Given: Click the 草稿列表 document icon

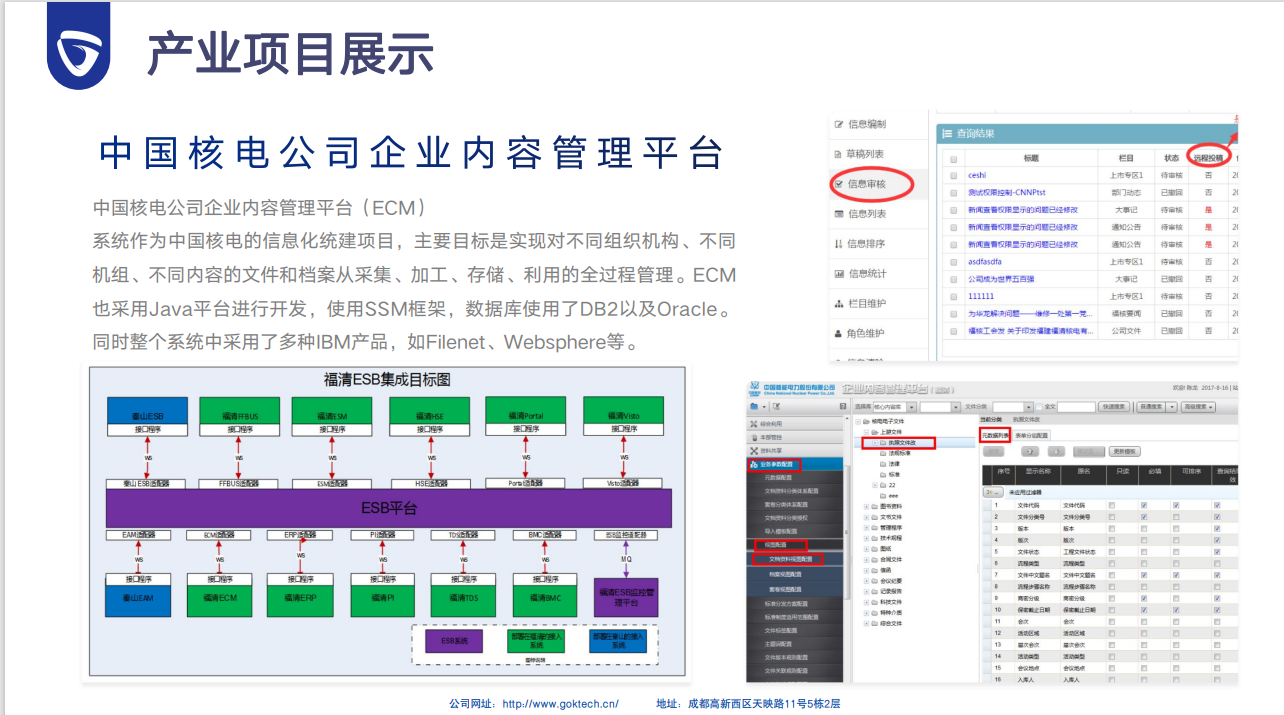Looking at the screenshot, I should click(839, 154).
